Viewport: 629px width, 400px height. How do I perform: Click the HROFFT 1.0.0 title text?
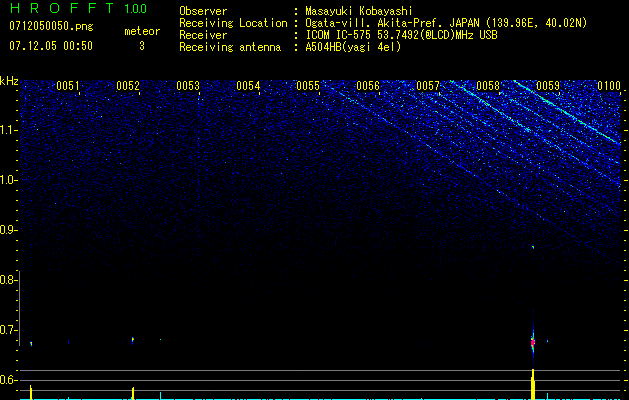[78, 8]
